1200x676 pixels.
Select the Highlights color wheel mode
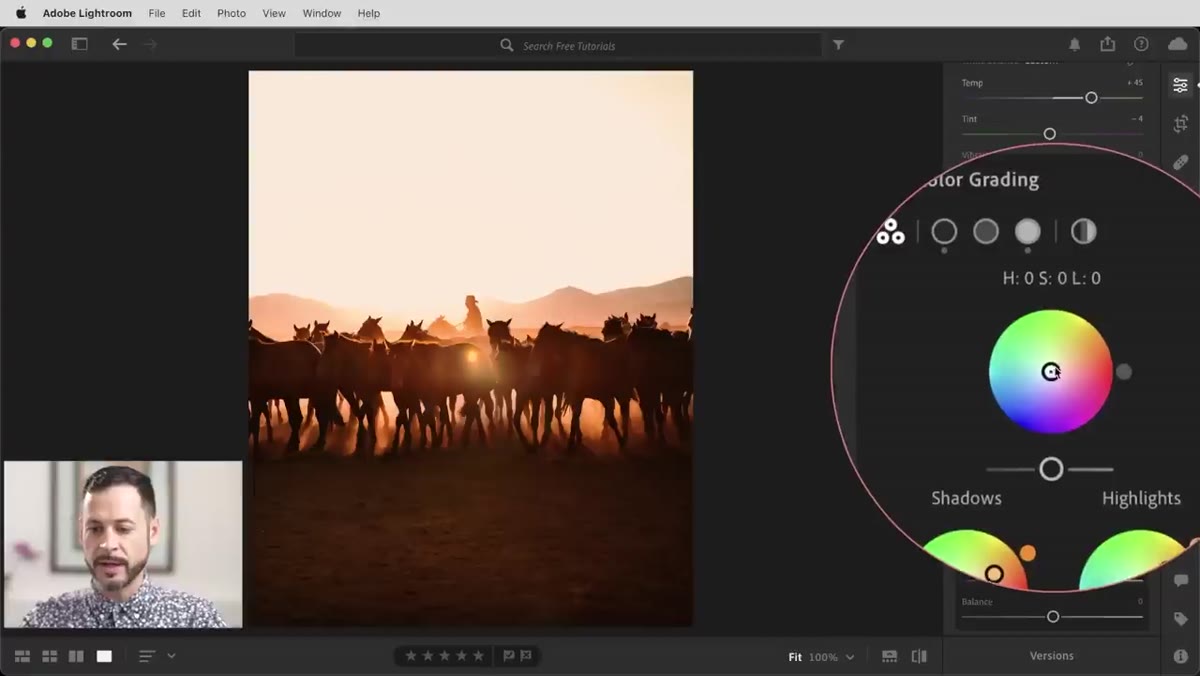[x=1028, y=232]
